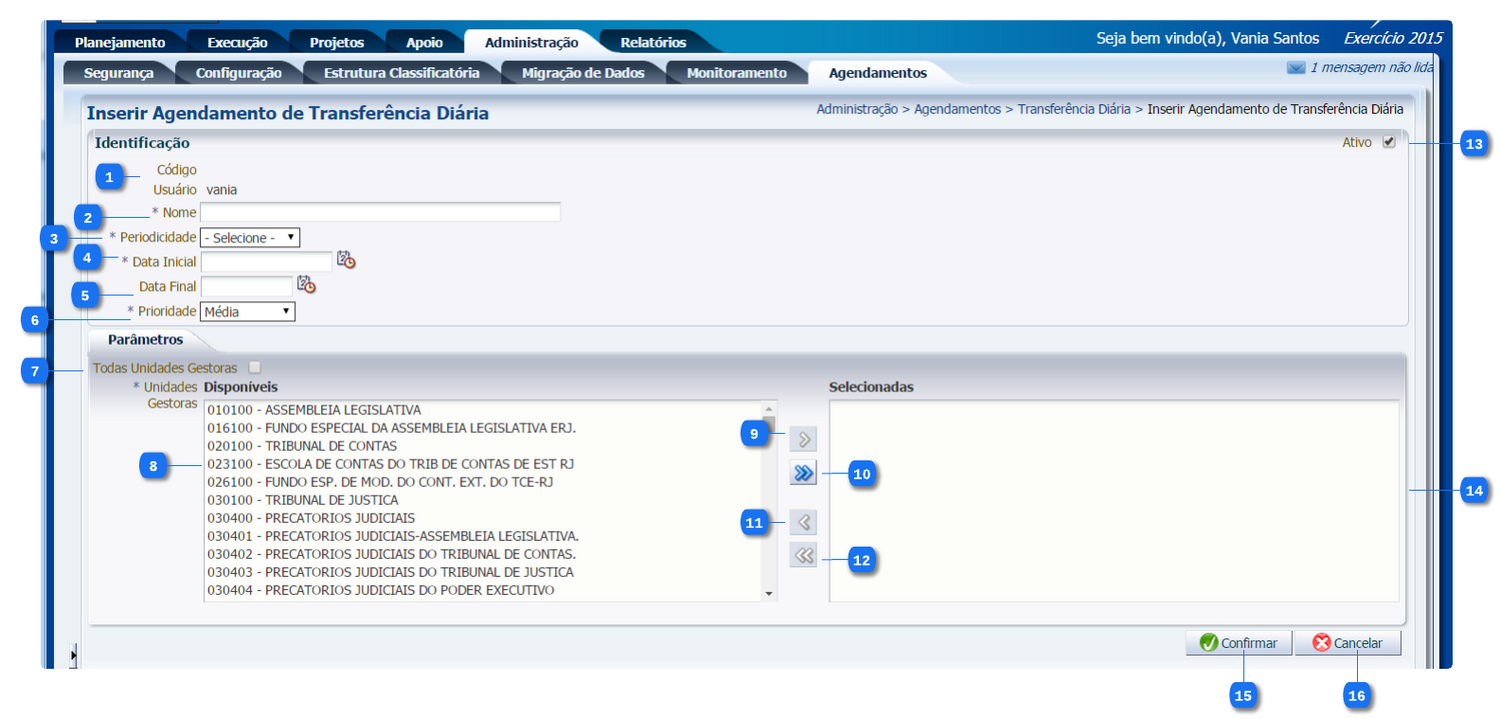Switch to the Planejamento tab
Viewport: 1500px width, 719px height.
pyautogui.click(x=120, y=42)
